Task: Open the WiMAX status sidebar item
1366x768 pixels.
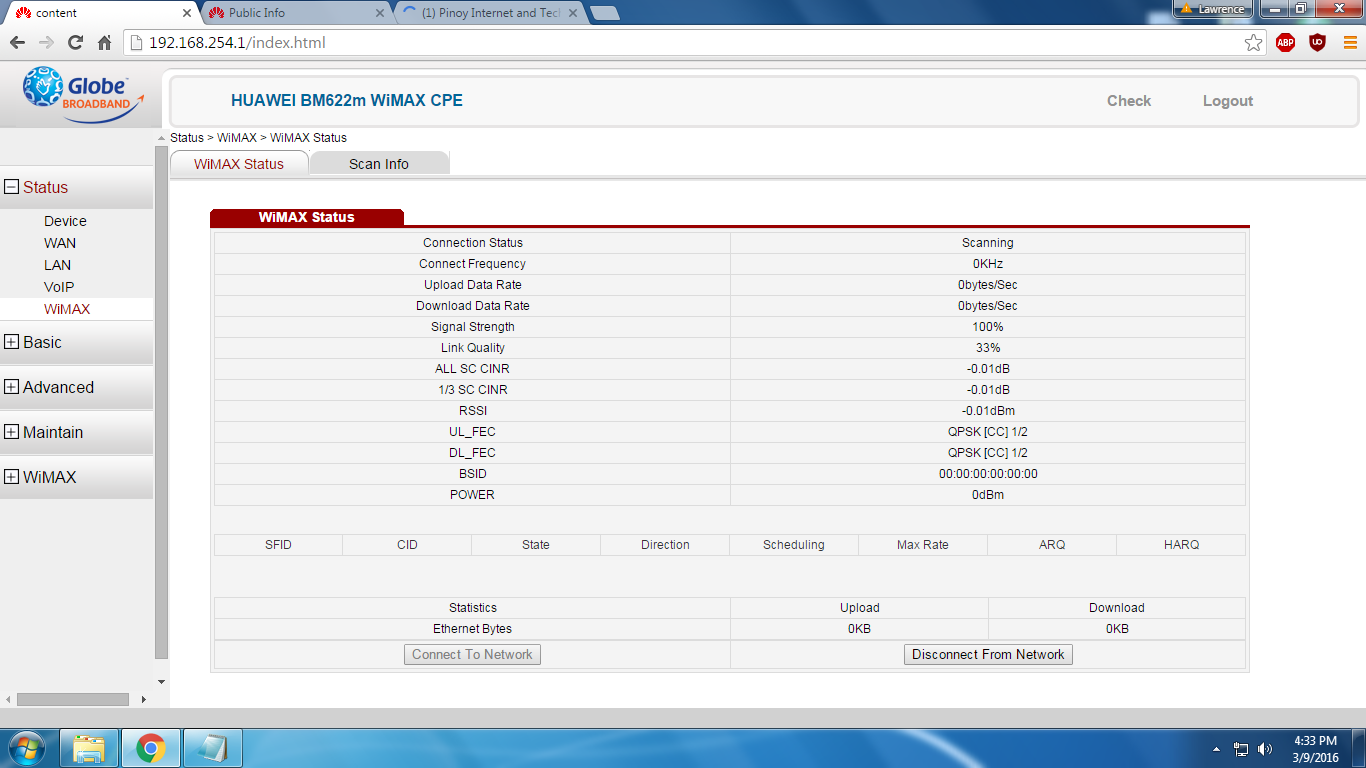Action: (67, 309)
